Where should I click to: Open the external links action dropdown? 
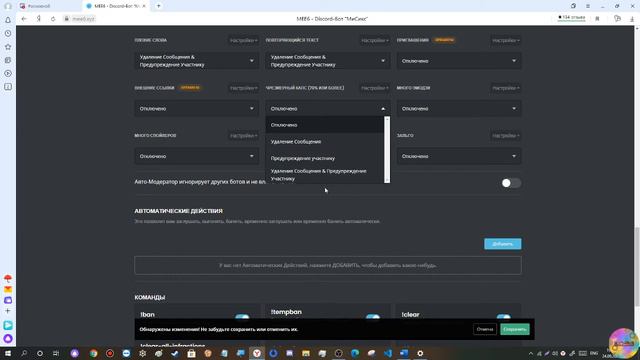pos(197,109)
